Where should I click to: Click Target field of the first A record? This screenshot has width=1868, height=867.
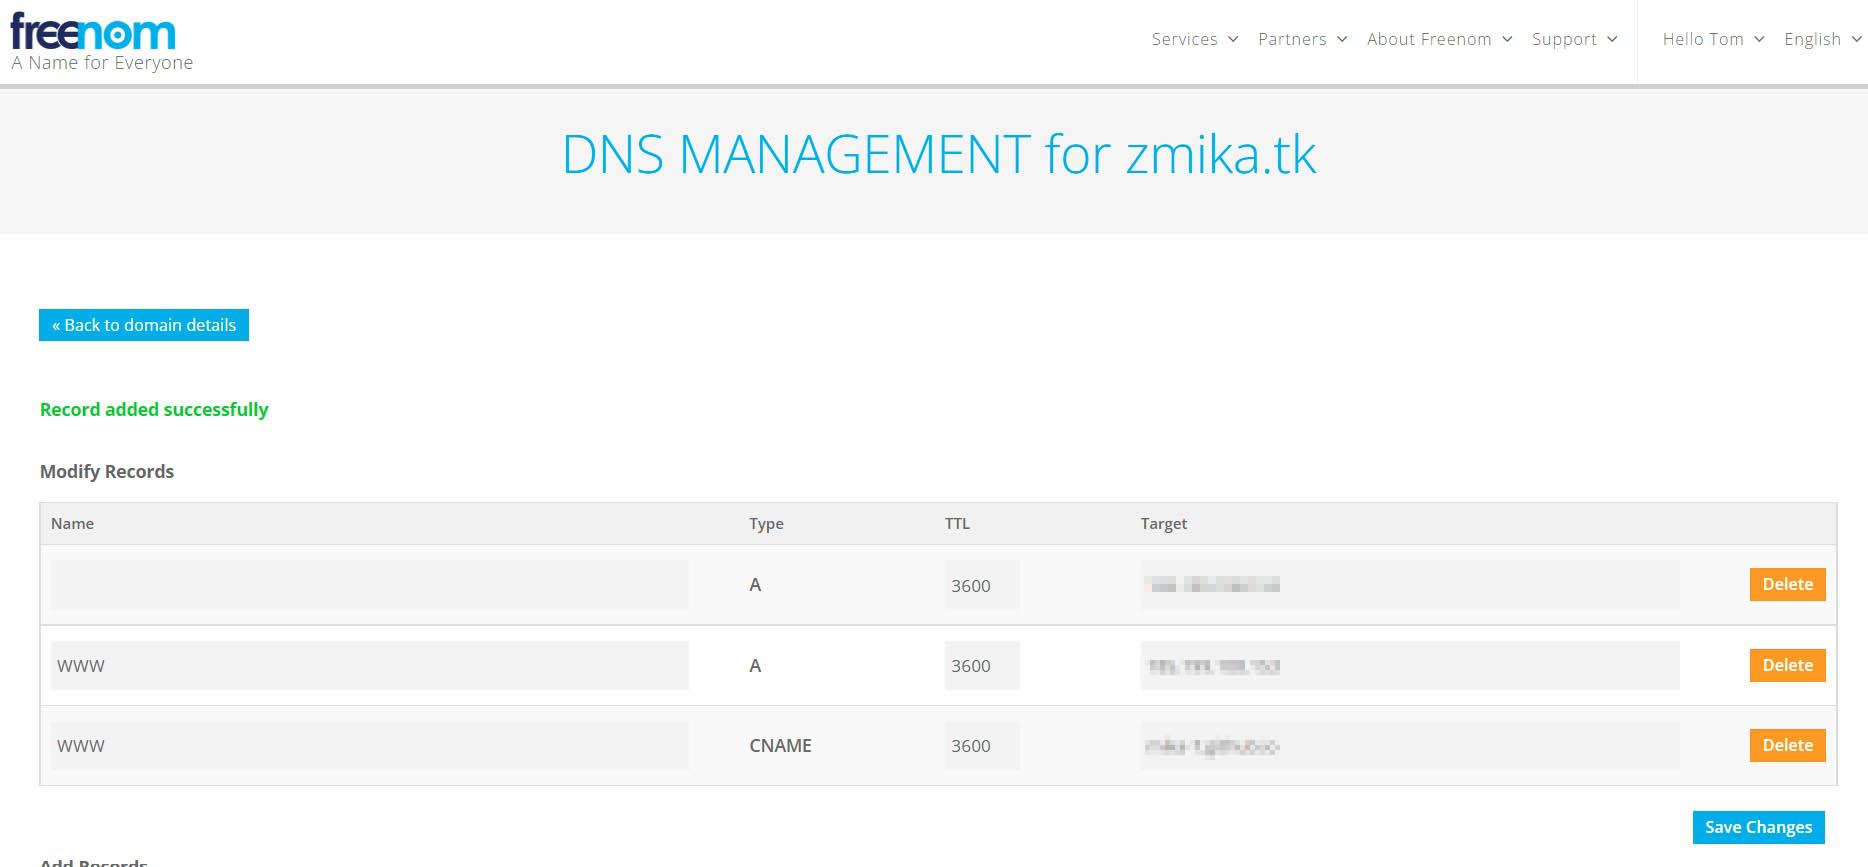(1409, 585)
